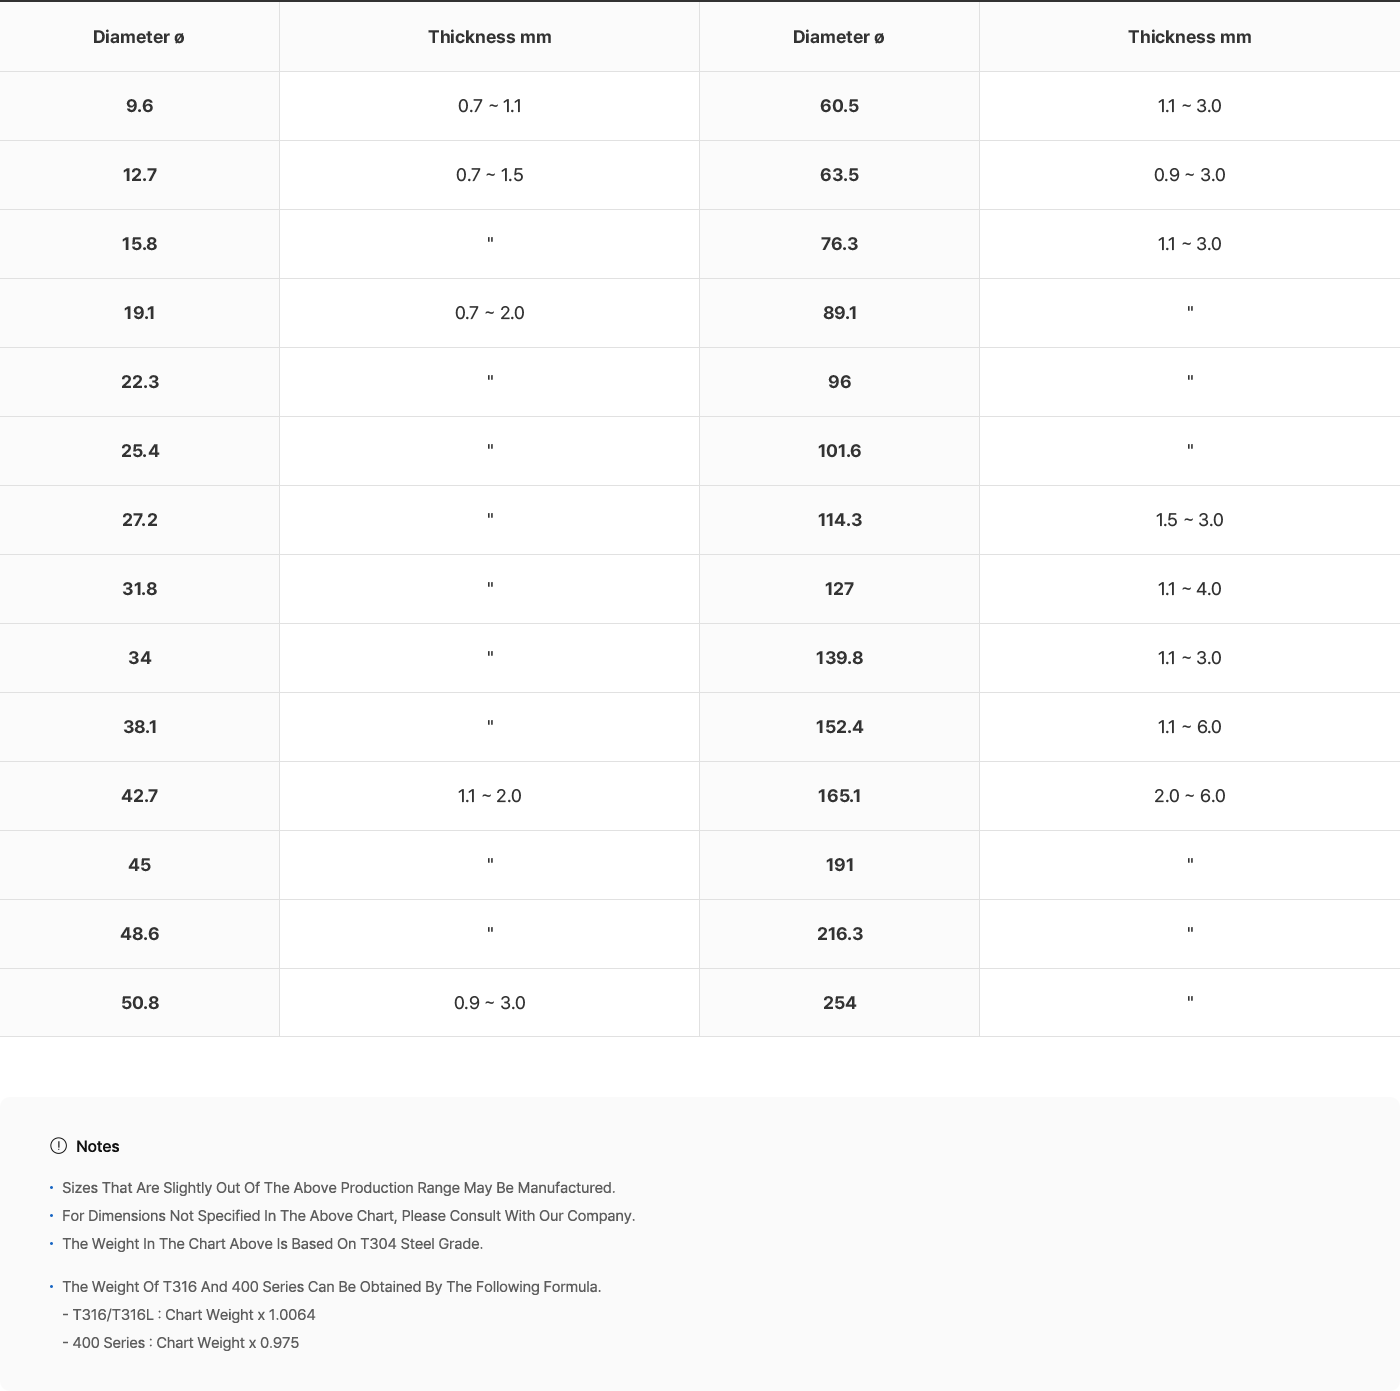1400x1391 pixels.
Task: Select the 127 diameter cell
Action: (839, 589)
